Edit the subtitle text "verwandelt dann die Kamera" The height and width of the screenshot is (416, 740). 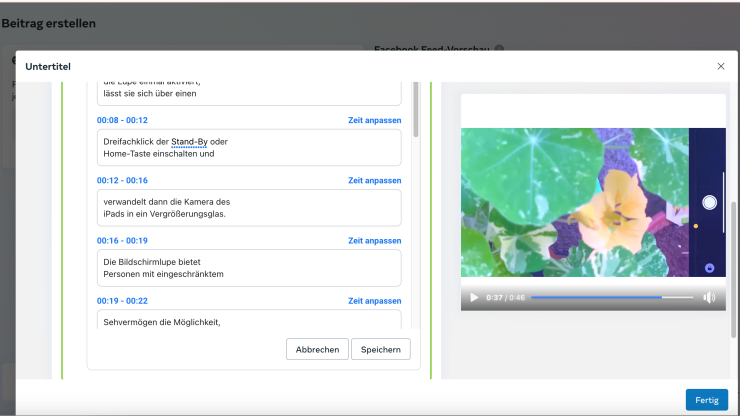tap(249, 208)
